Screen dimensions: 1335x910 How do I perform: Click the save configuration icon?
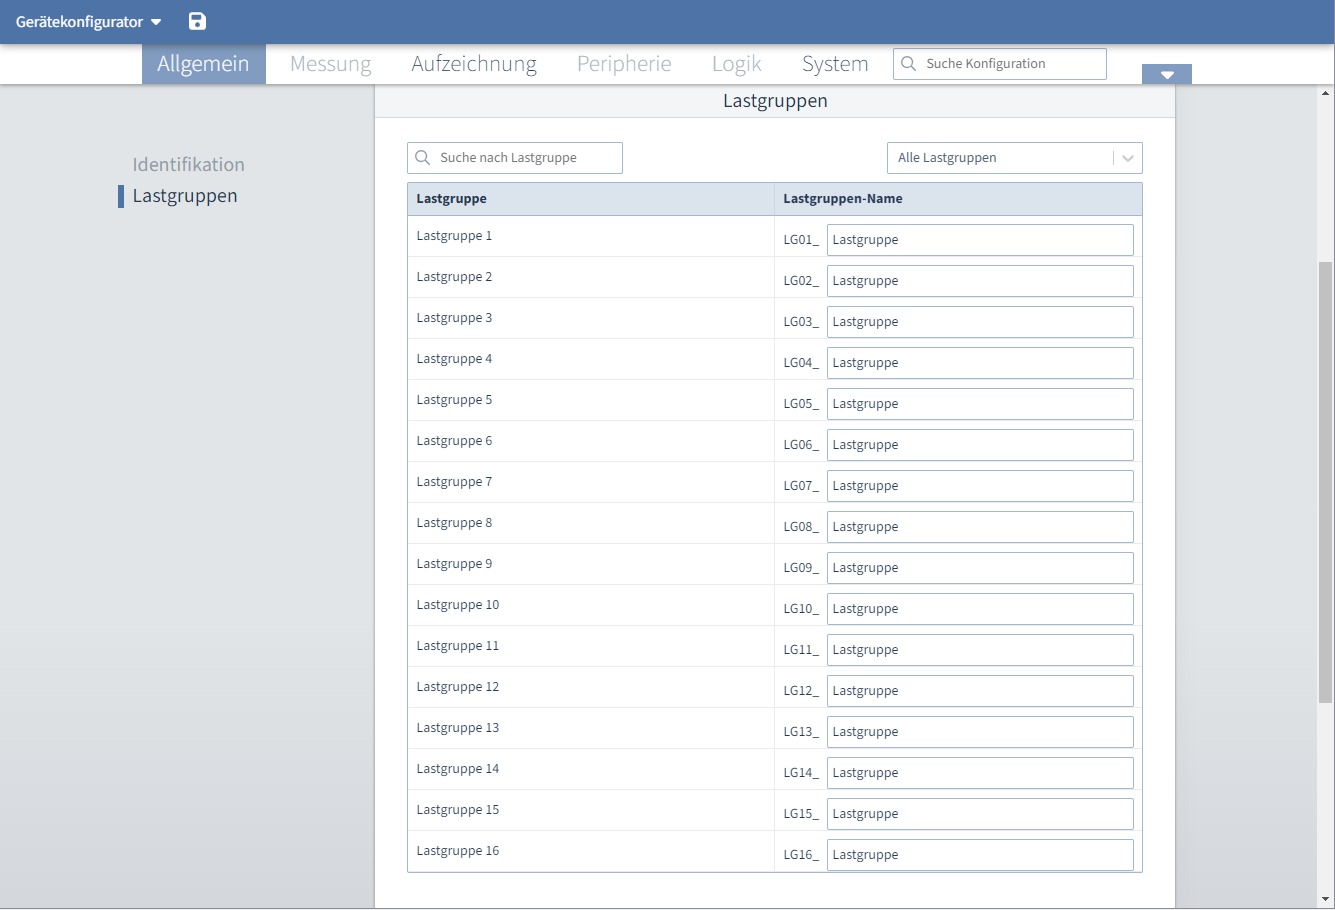point(196,21)
